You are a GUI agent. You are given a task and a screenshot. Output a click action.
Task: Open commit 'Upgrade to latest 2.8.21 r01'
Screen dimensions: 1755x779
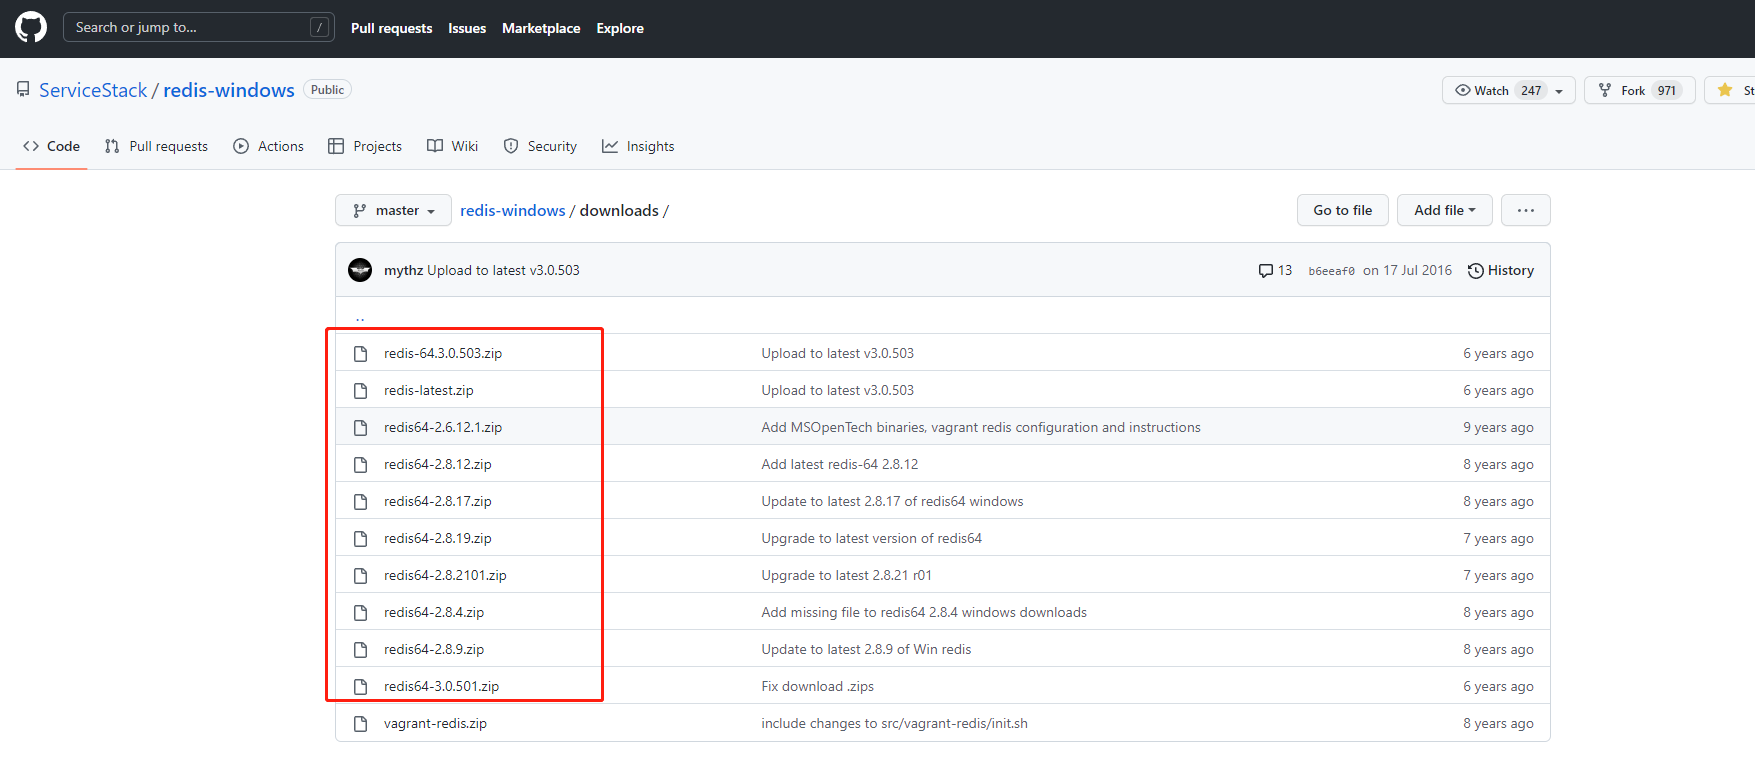click(846, 575)
